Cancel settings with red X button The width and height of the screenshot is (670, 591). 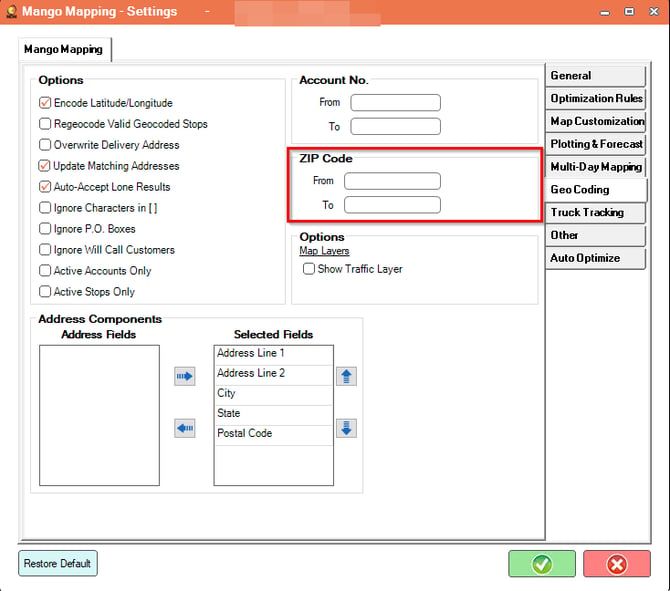pyautogui.click(x=617, y=564)
